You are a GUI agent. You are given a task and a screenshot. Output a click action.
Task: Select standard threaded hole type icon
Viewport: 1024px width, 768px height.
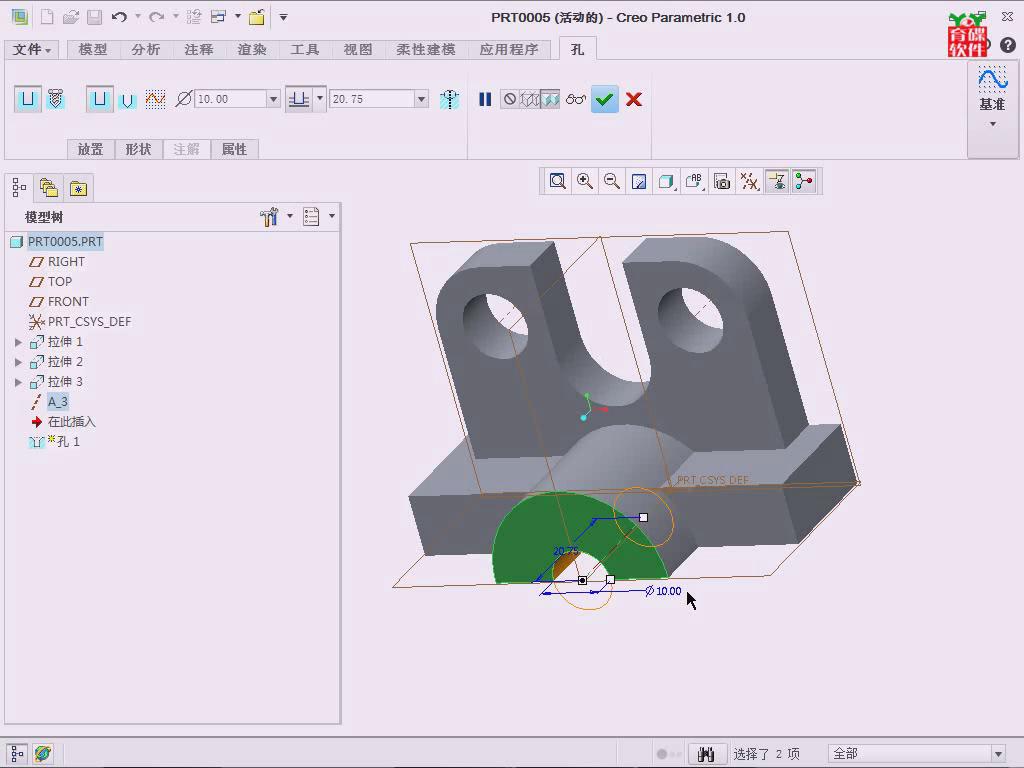pyautogui.click(x=56, y=99)
